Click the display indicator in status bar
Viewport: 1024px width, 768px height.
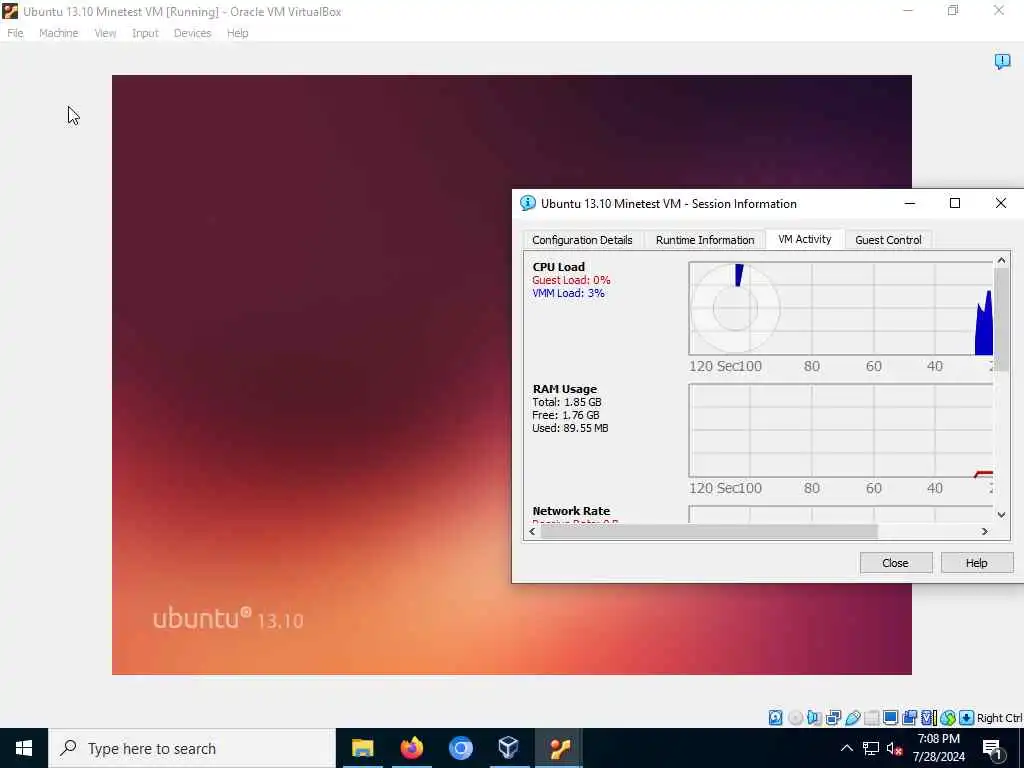tap(890, 718)
